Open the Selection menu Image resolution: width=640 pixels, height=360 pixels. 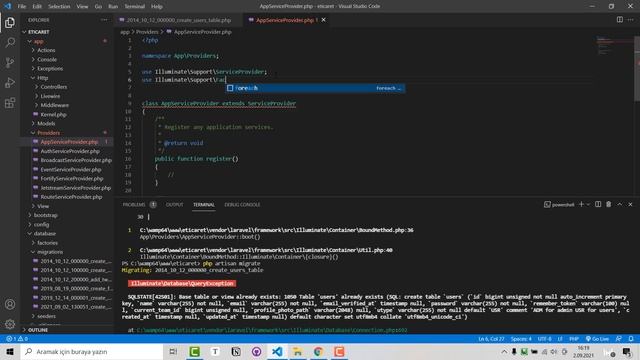pos(59,6)
